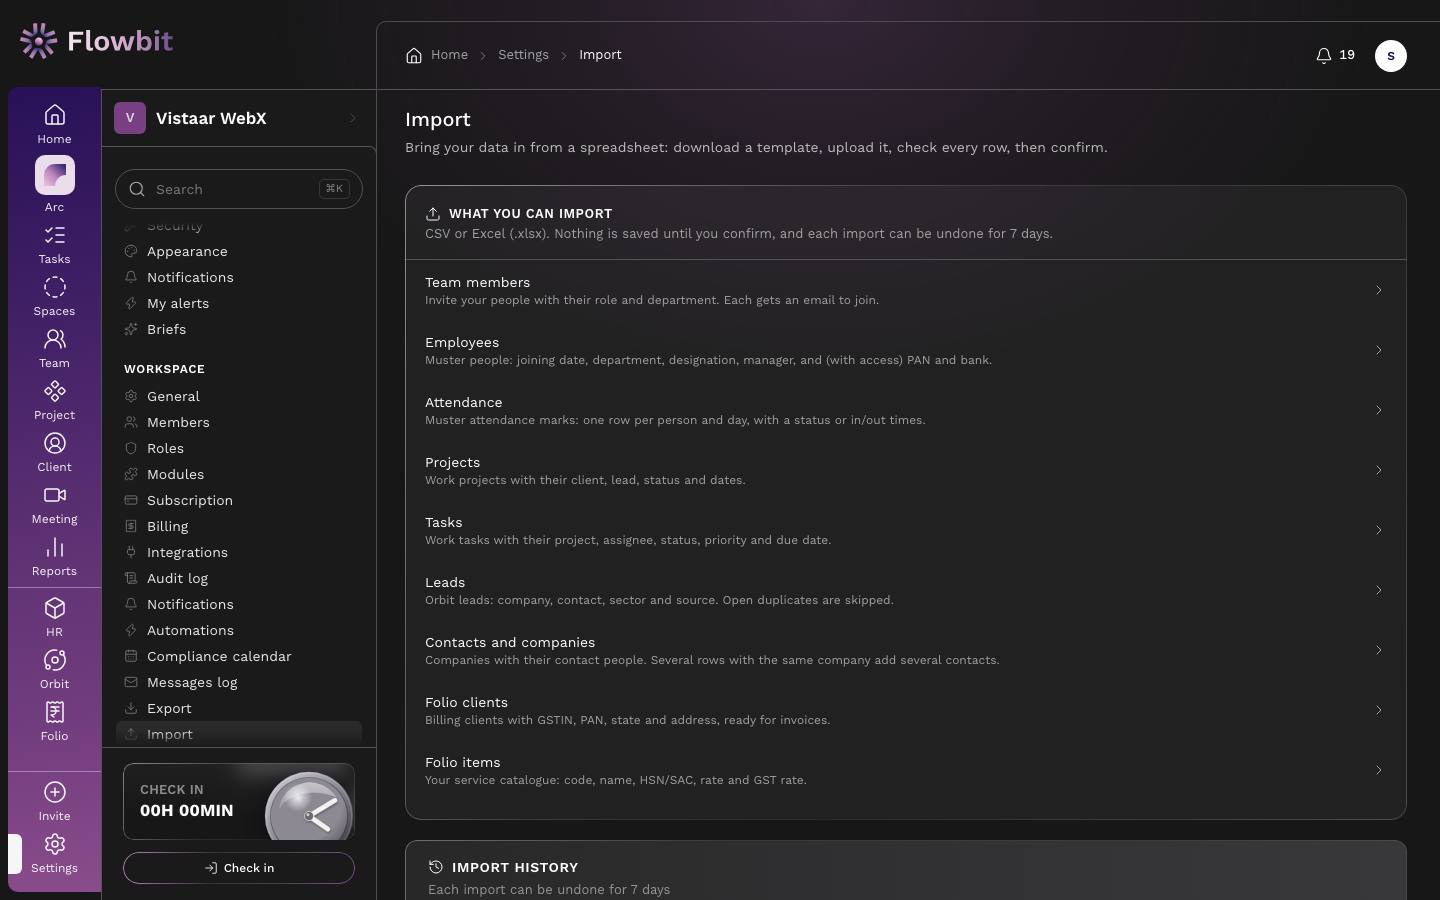The image size is (1440, 900).
Task: Click the What You Can Import upload icon
Action: coord(433,214)
